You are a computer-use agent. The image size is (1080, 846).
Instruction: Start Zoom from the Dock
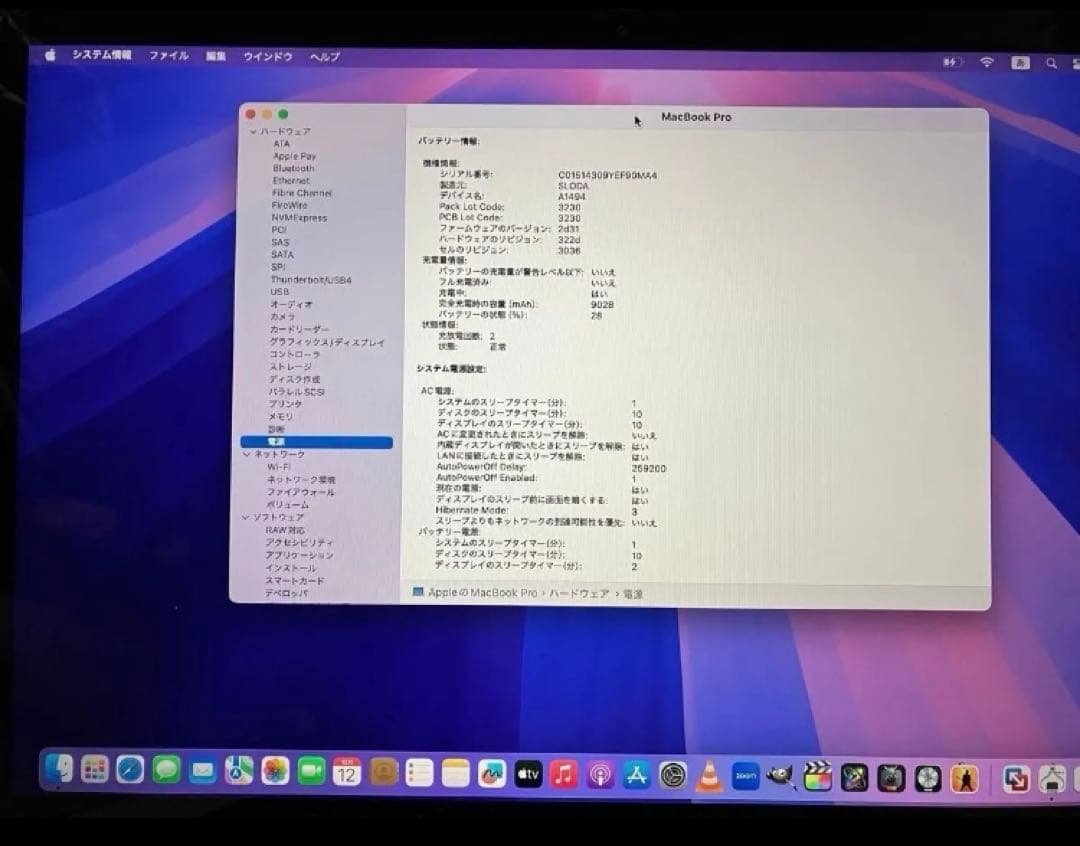click(745, 775)
